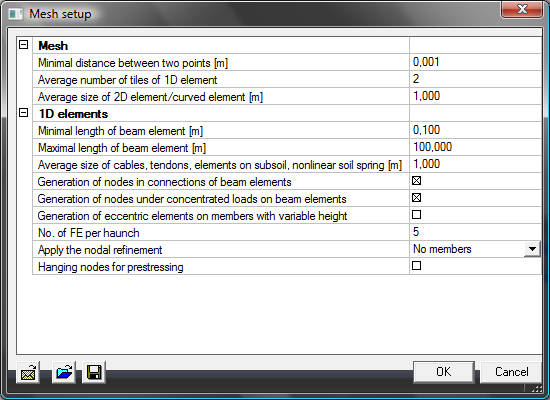Confirm settings with the OK button

click(444, 372)
